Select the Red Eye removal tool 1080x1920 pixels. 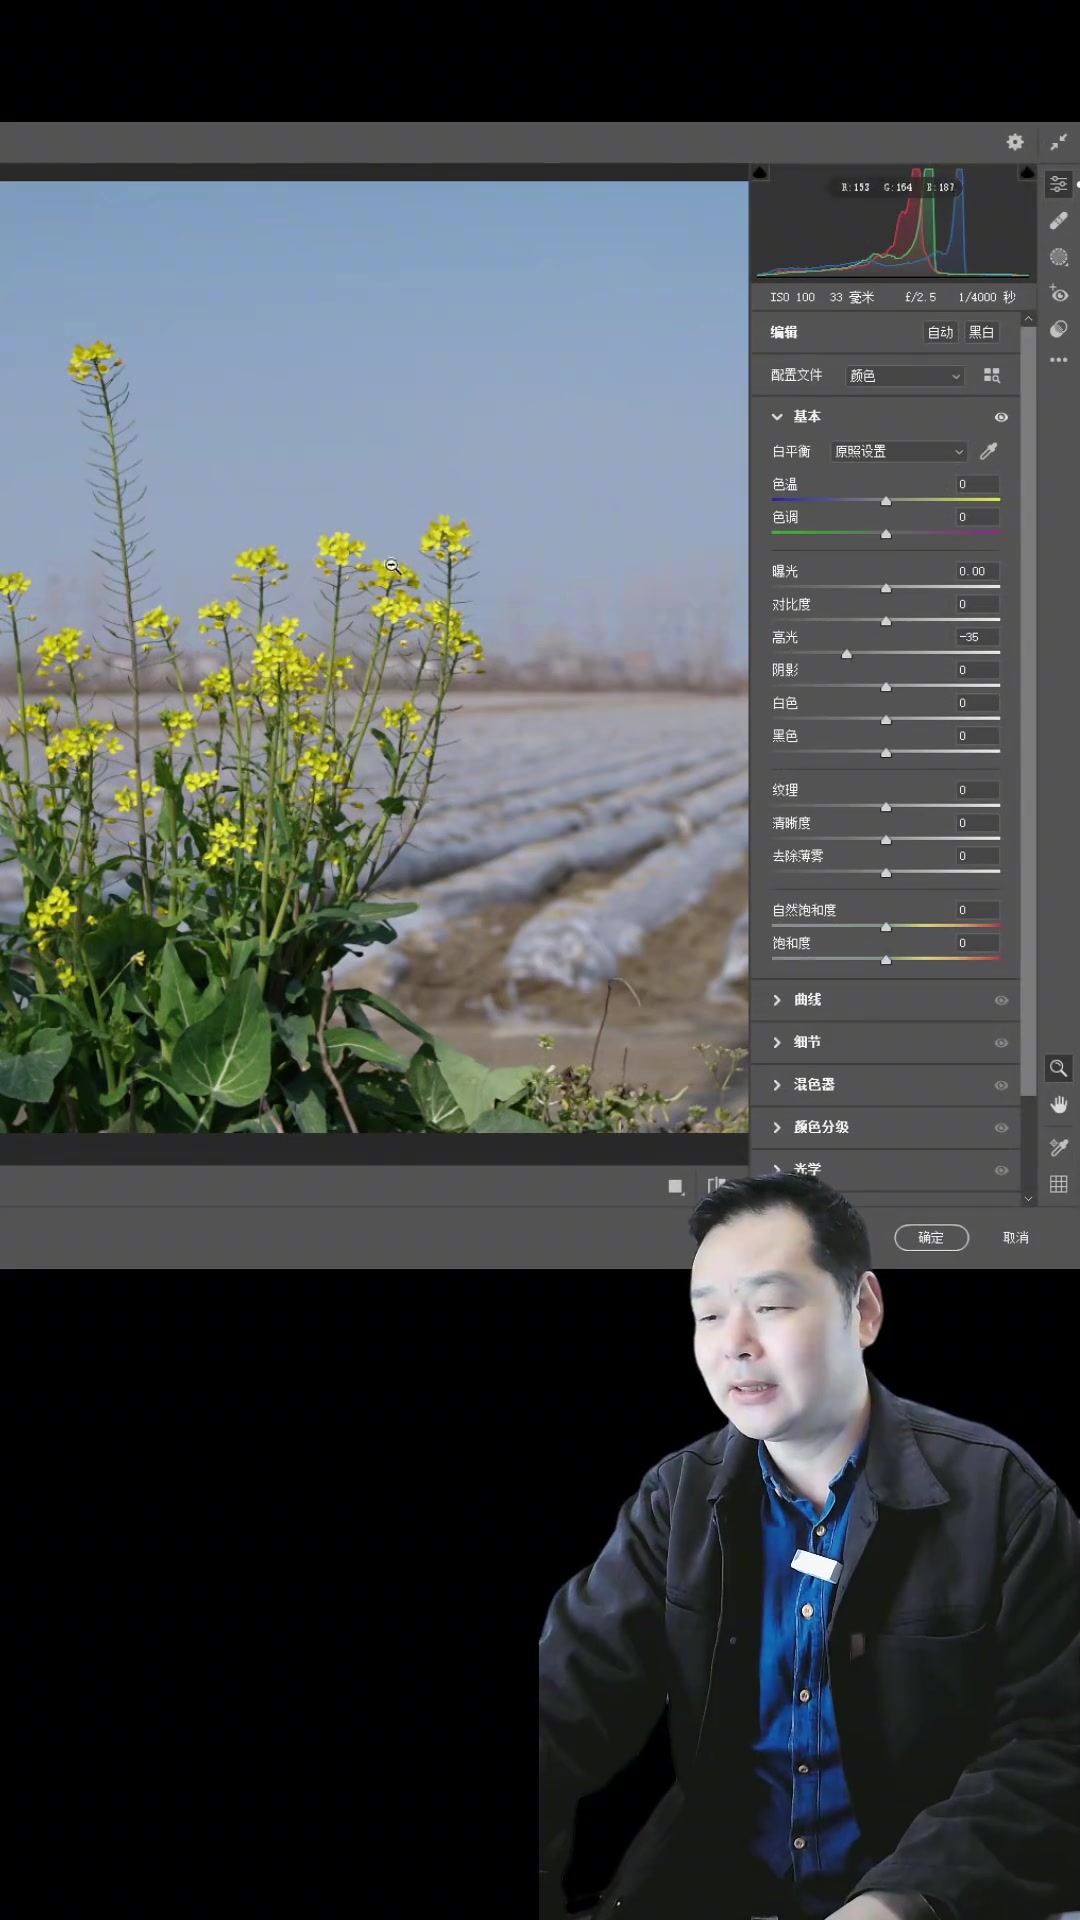tap(1058, 294)
